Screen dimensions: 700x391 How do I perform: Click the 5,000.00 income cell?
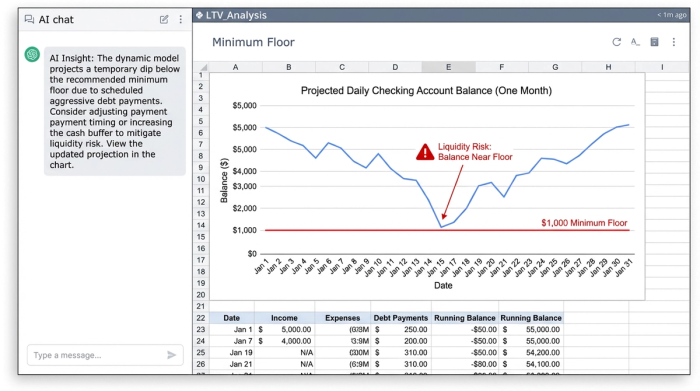click(x=284, y=329)
